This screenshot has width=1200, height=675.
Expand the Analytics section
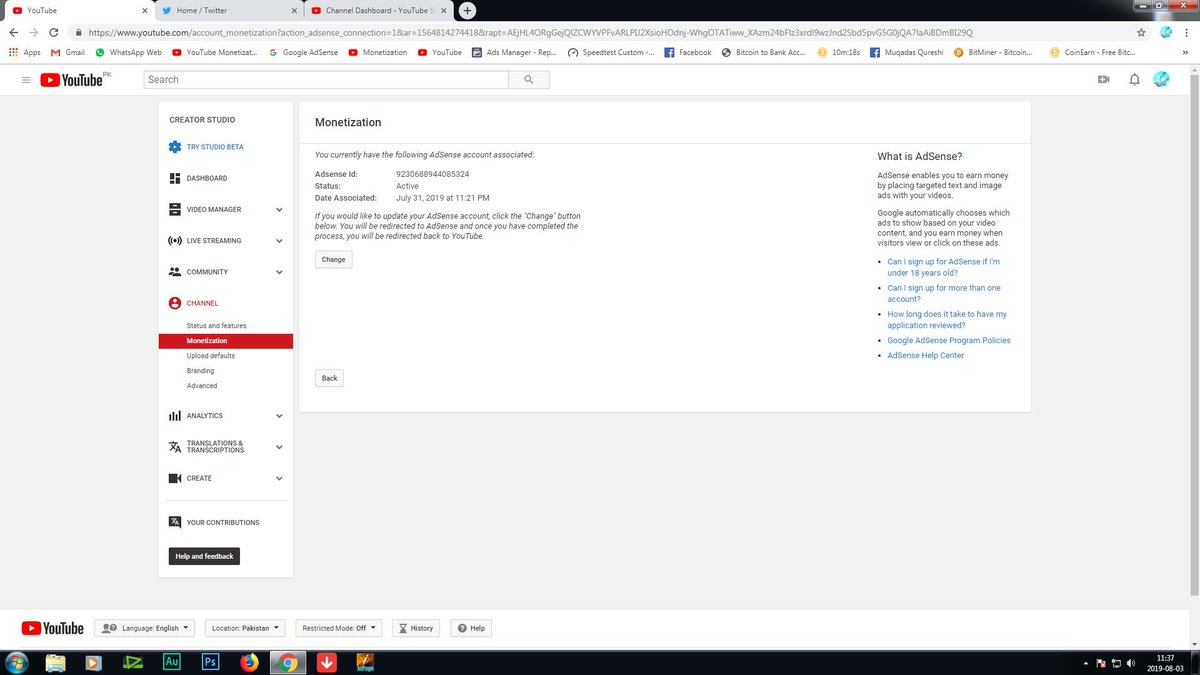(x=279, y=416)
